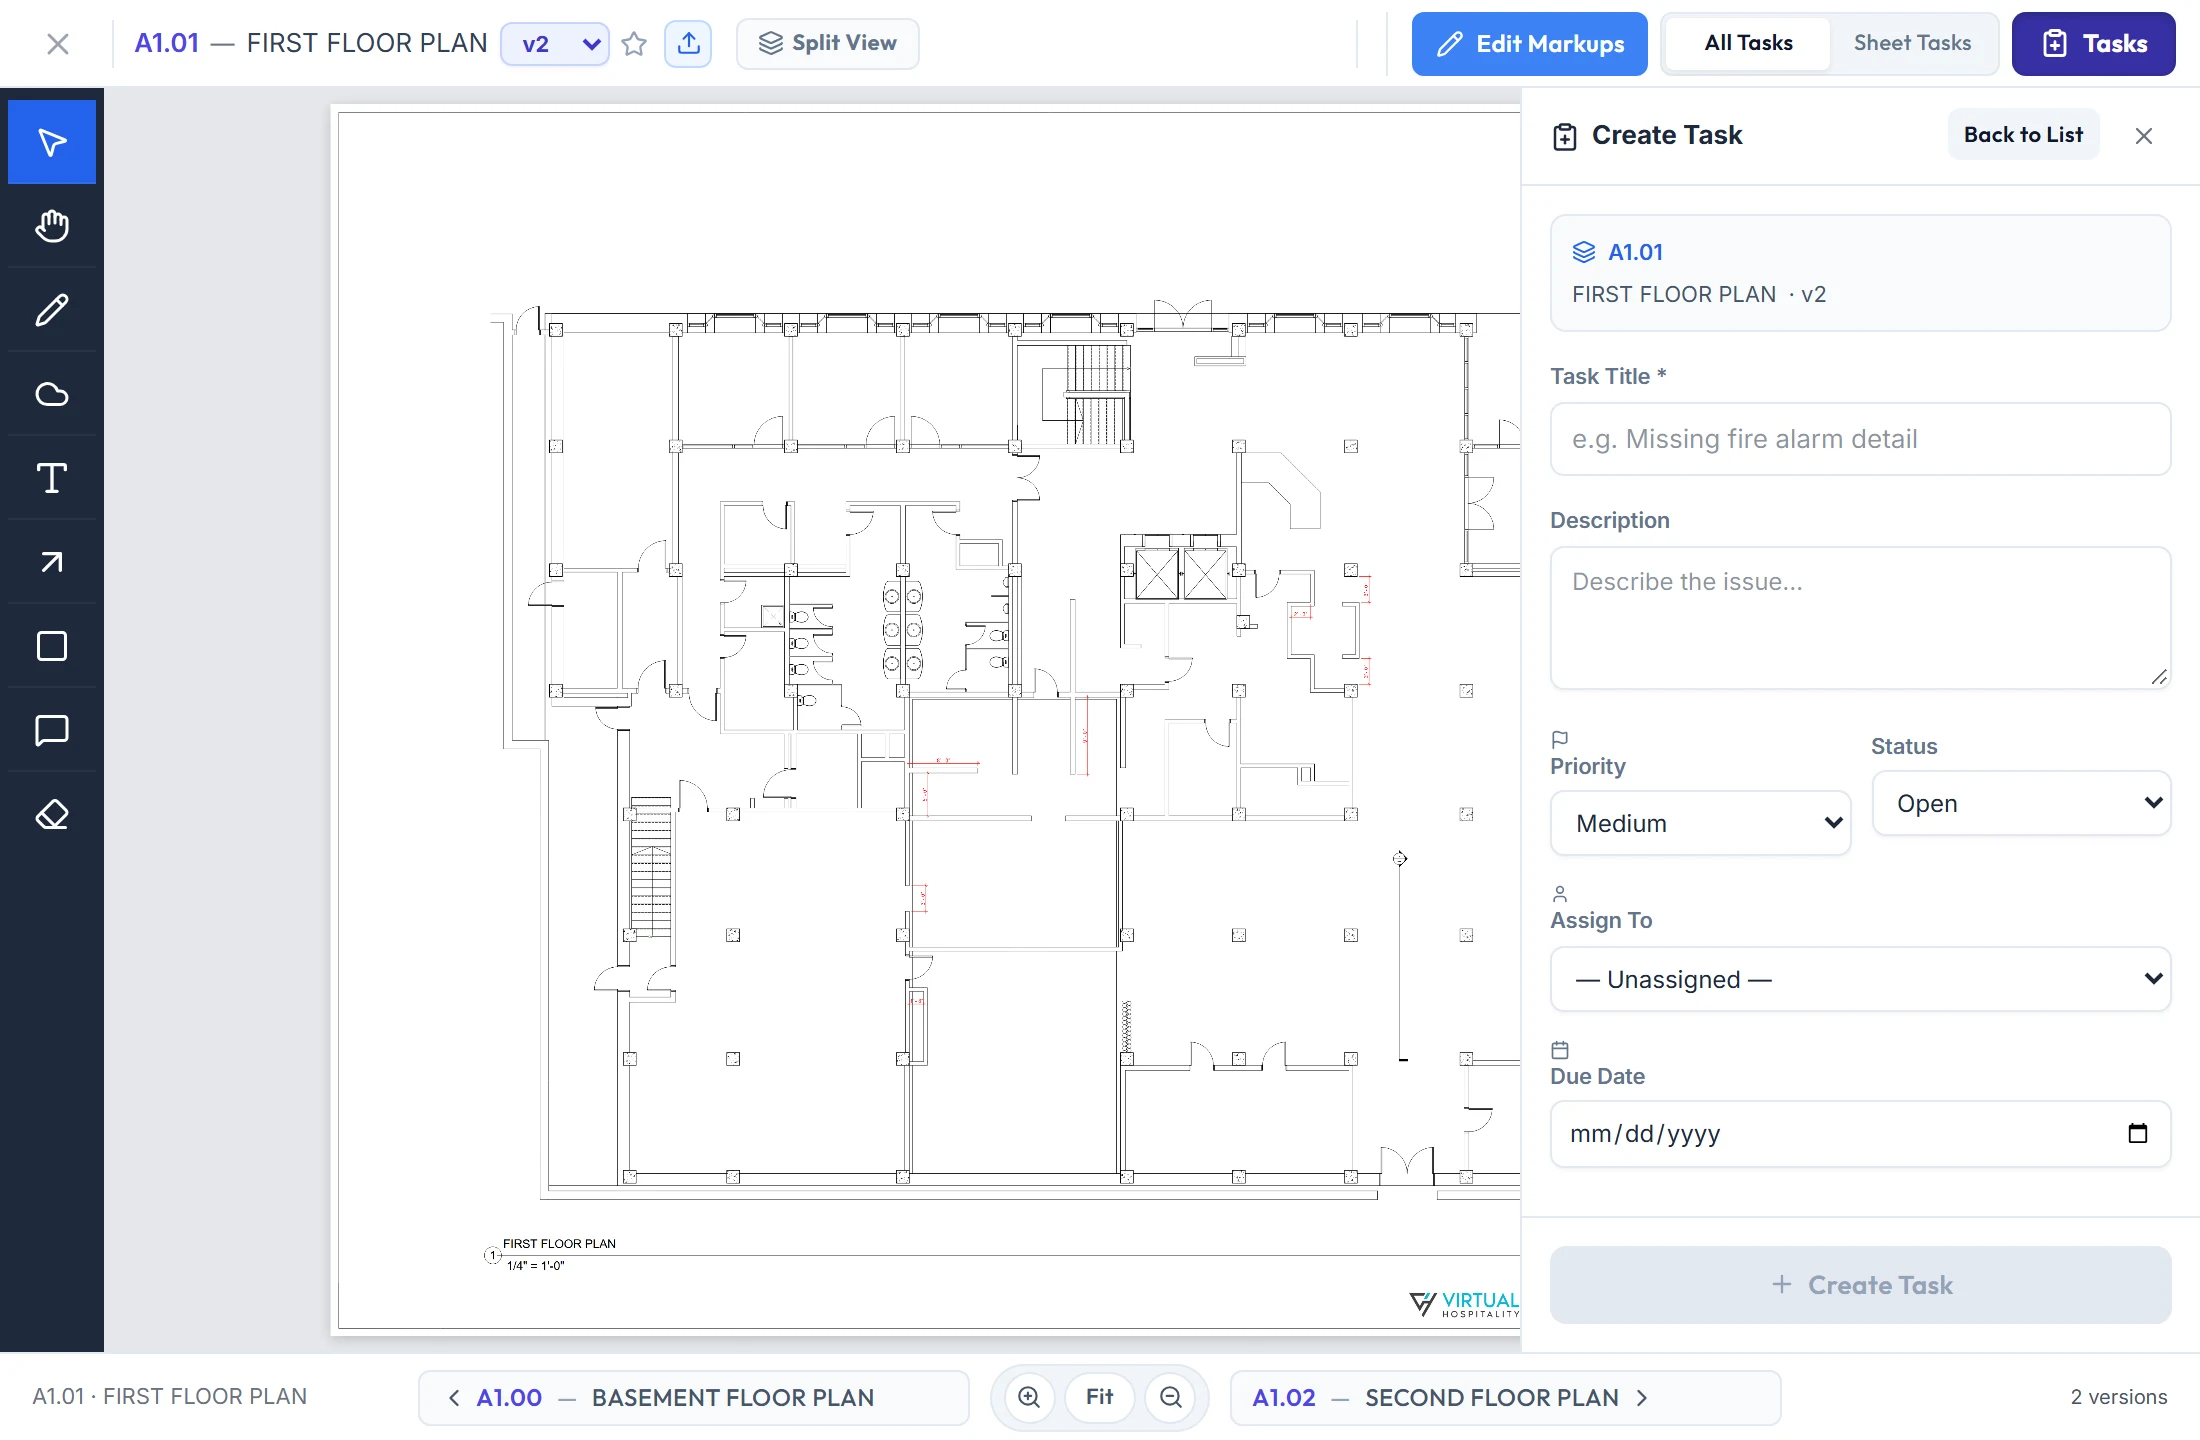Star this sheet as favorite

[x=634, y=44]
